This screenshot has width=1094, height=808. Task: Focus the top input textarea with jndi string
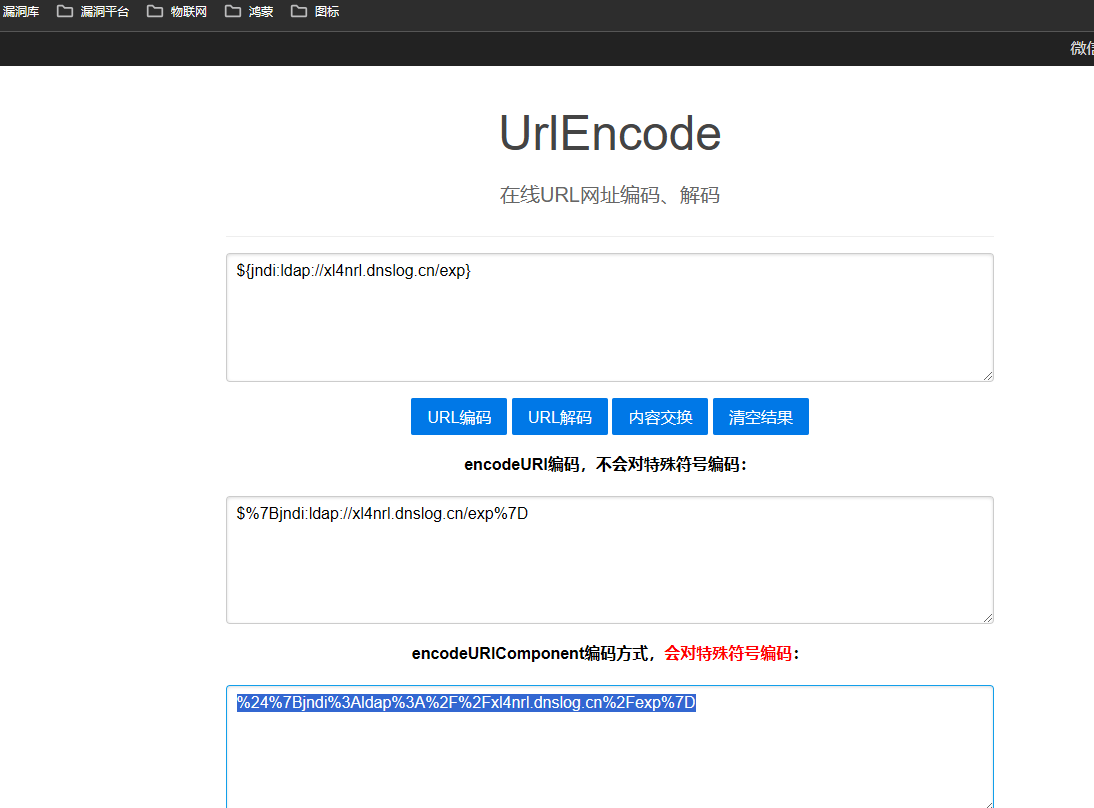[x=610, y=317]
